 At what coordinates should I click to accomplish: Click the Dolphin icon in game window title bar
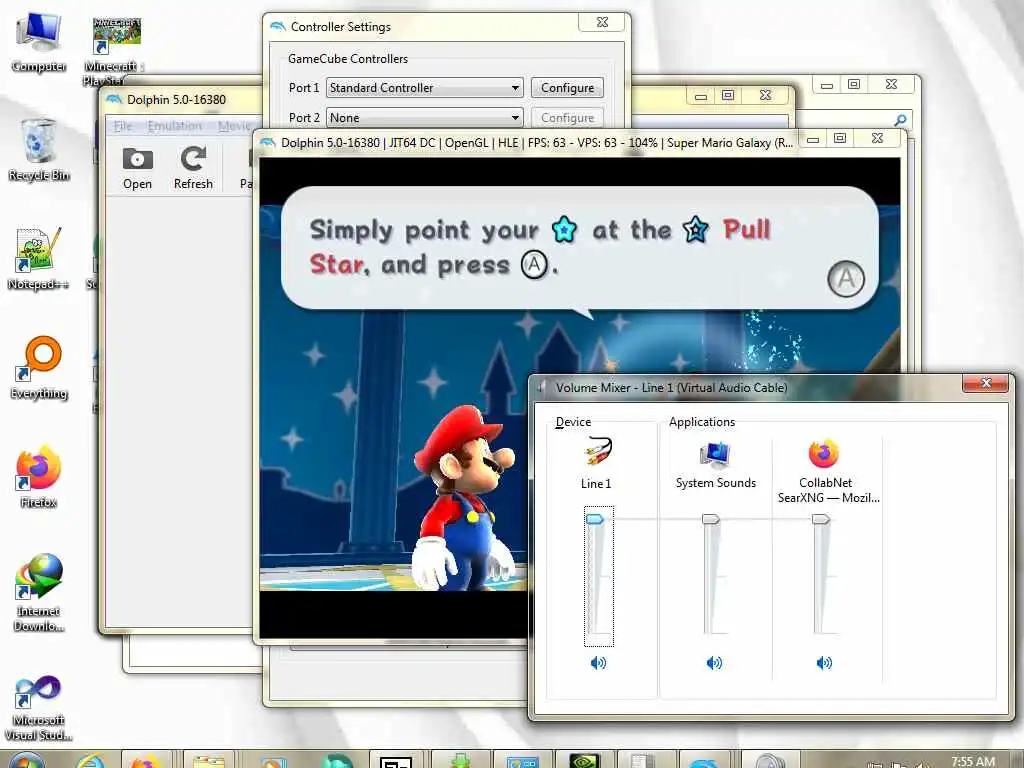click(x=268, y=142)
